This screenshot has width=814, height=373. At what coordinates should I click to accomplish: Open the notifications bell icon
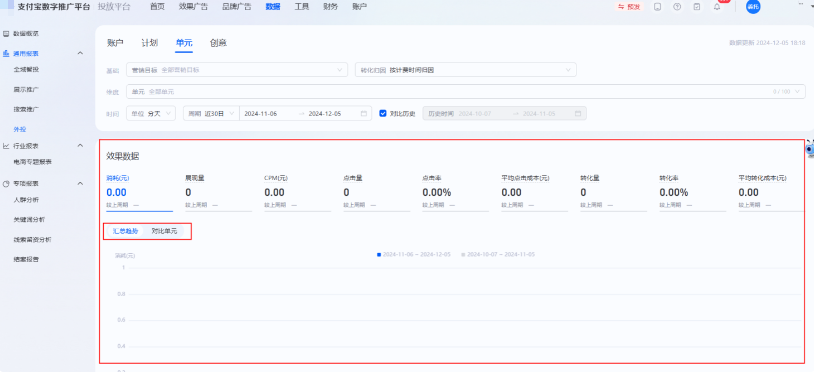(x=717, y=7)
